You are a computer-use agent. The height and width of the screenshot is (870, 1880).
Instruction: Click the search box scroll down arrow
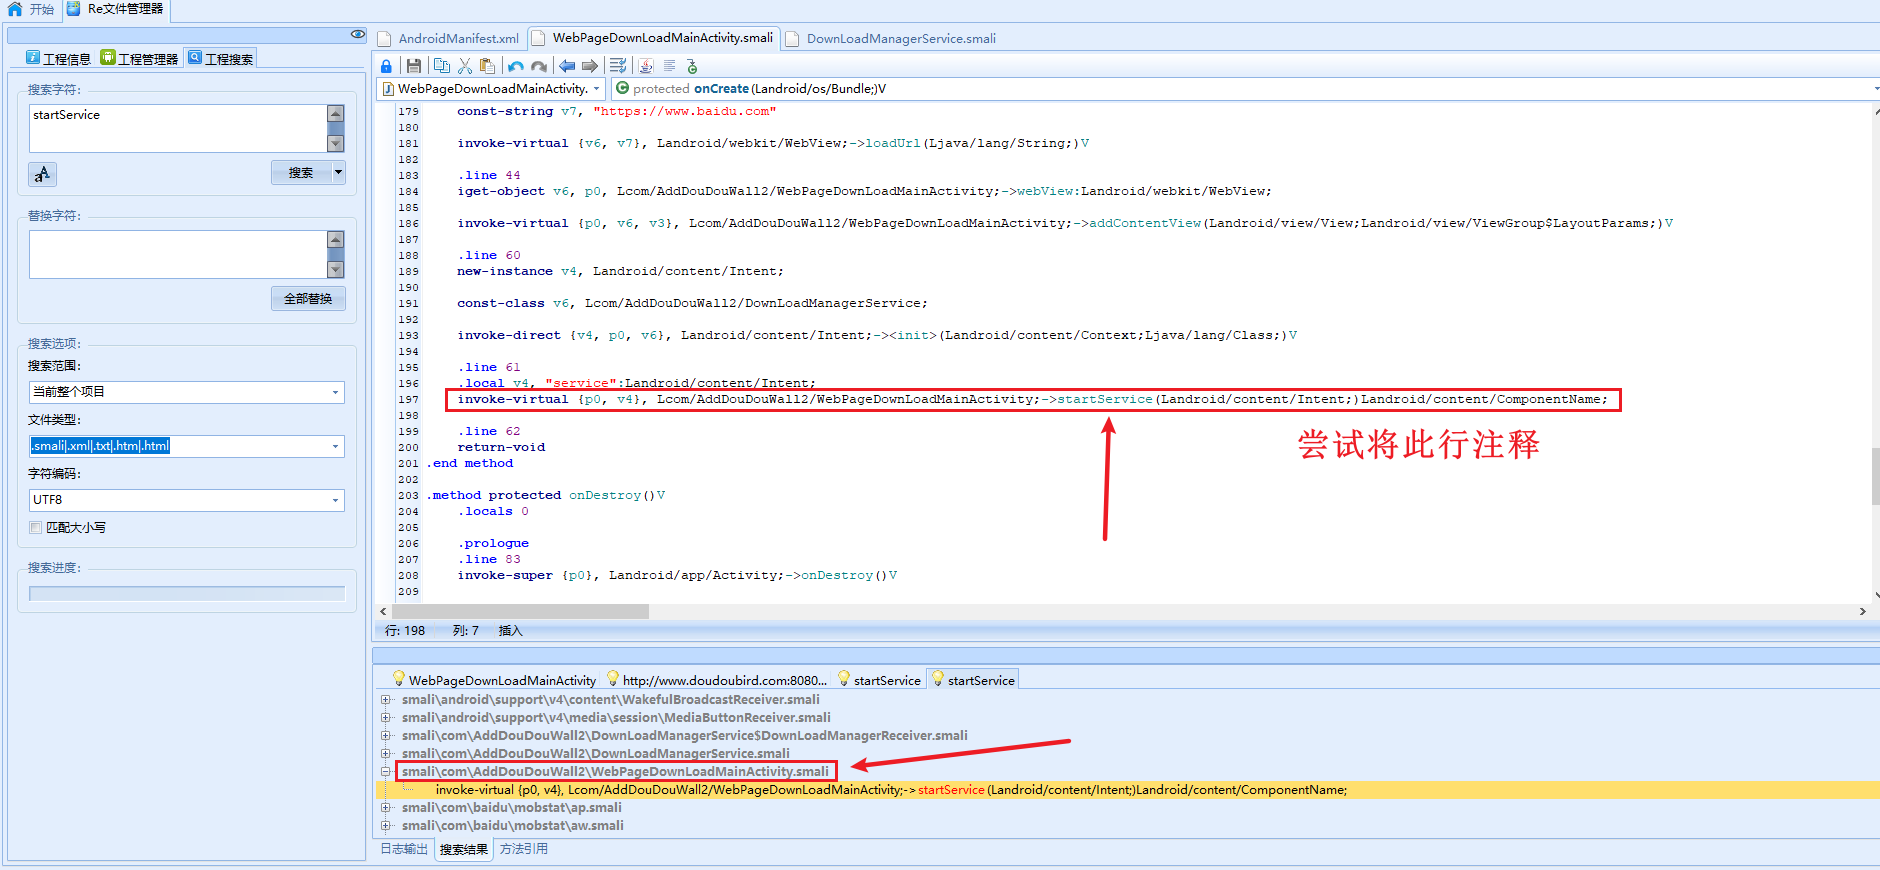(336, 144)
